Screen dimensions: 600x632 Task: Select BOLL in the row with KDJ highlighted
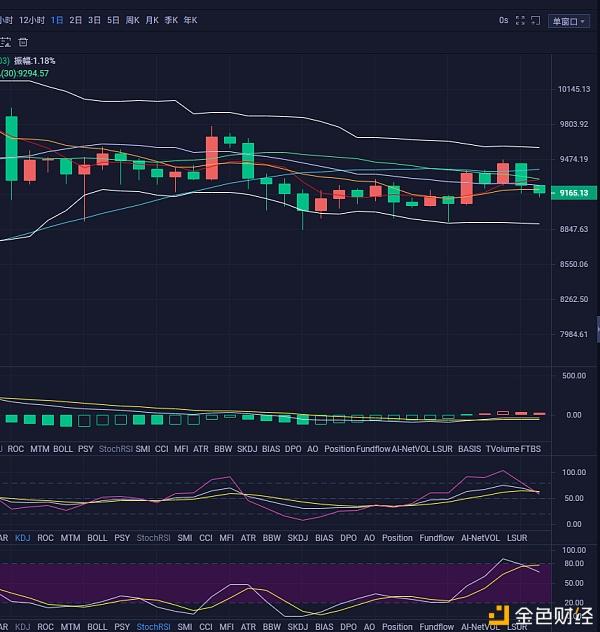[x=97, y=538]
